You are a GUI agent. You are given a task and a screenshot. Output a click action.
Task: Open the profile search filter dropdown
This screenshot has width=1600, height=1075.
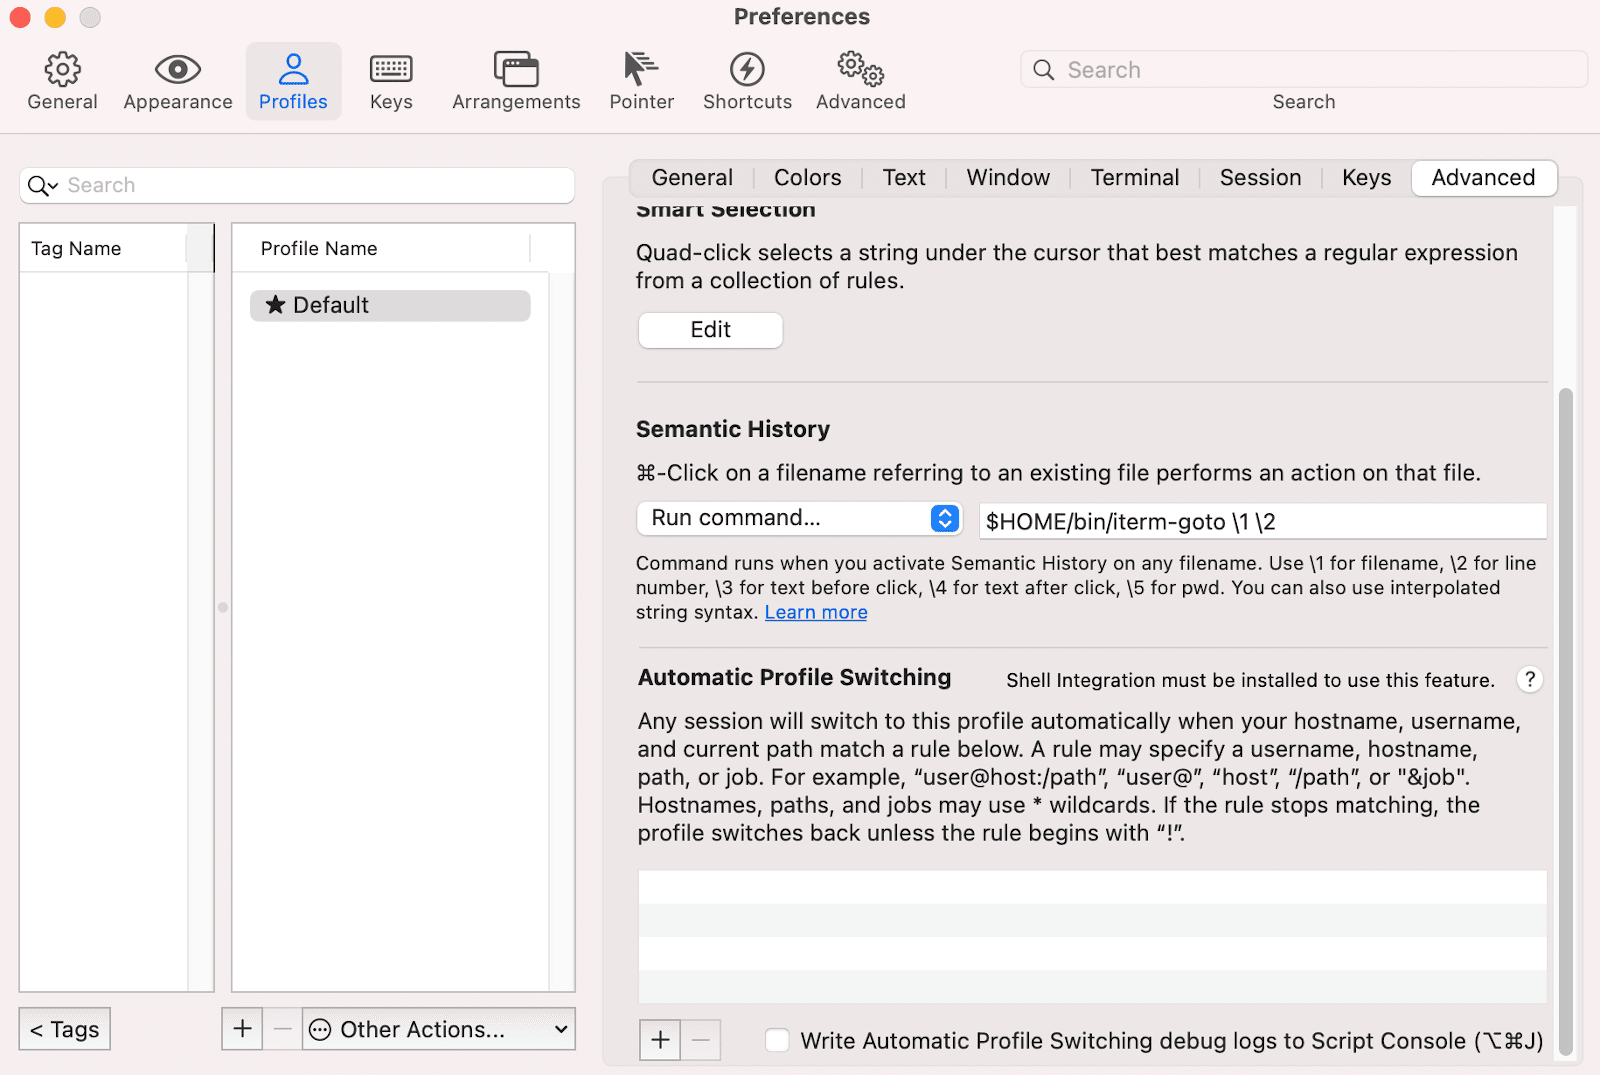coord(43,186)
